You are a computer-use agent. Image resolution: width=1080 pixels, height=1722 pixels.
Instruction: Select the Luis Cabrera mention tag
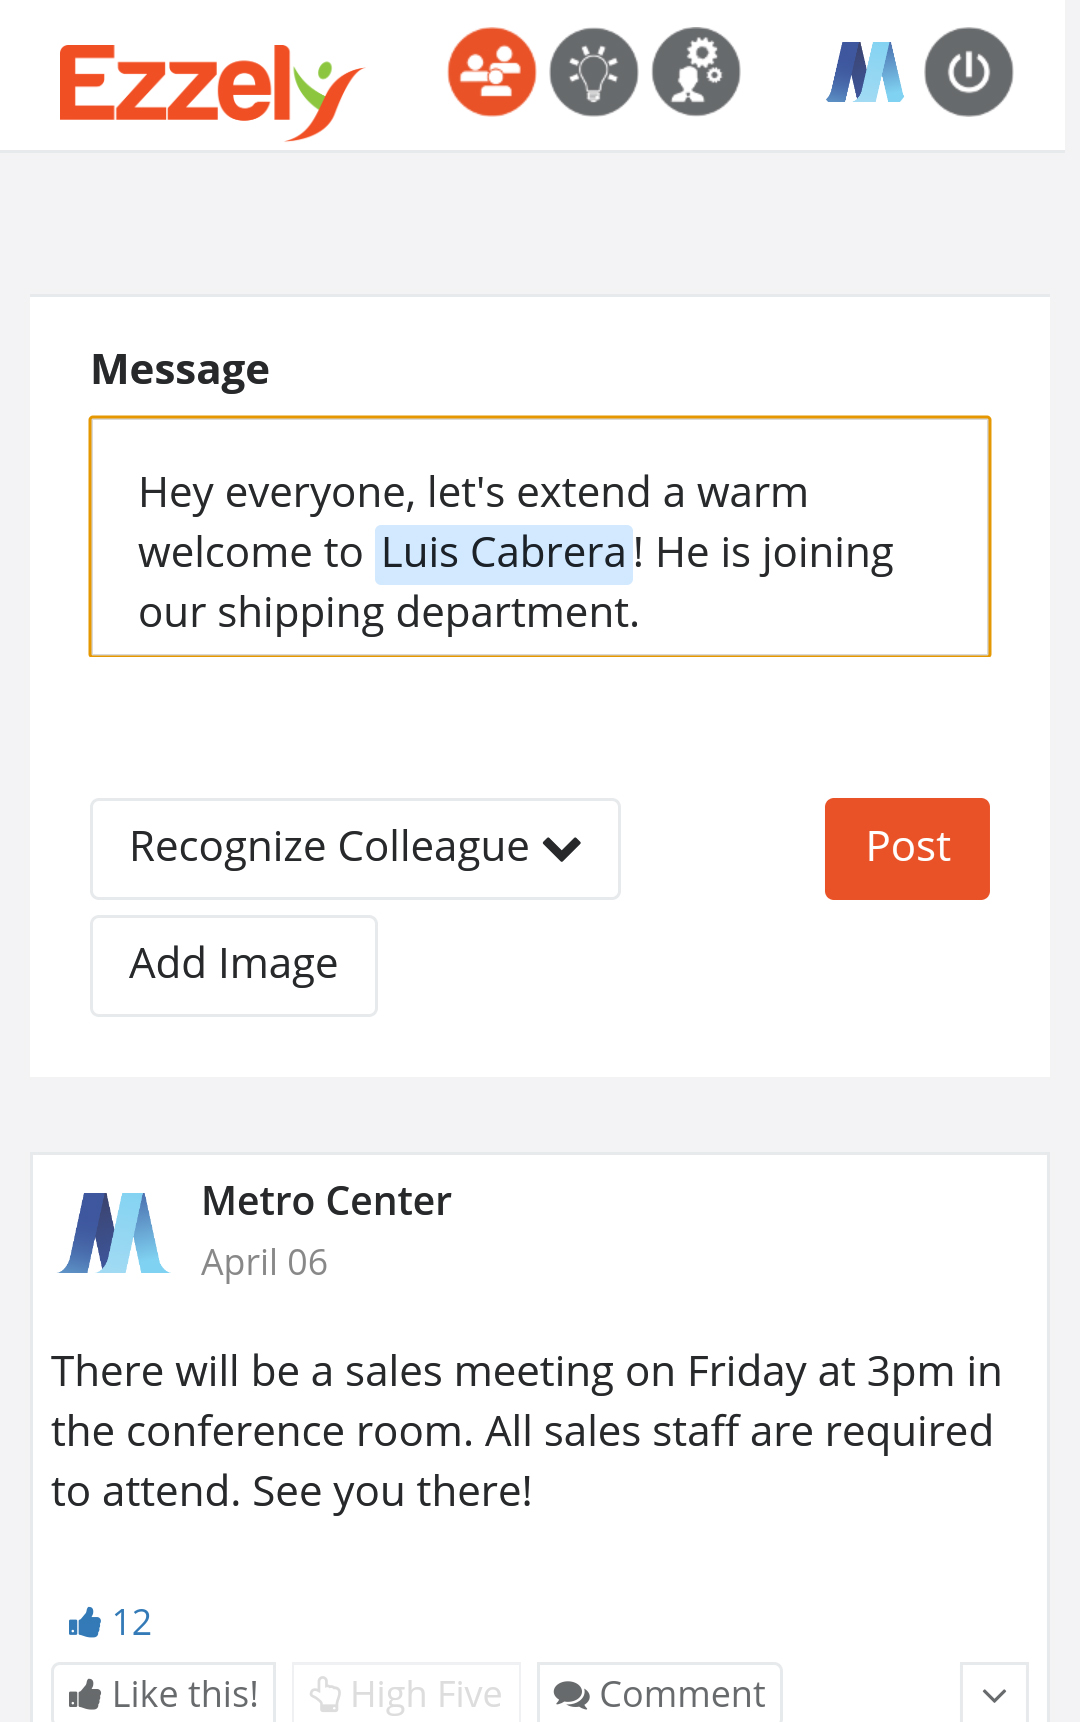point(504,554)
